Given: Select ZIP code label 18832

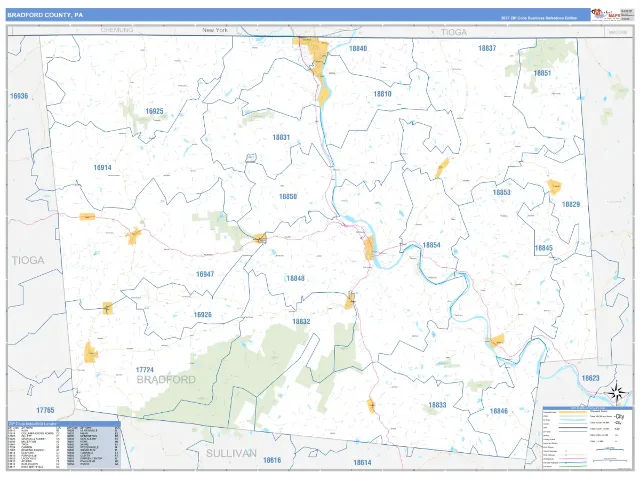Looking at the screenshot, I should (301, 322).
